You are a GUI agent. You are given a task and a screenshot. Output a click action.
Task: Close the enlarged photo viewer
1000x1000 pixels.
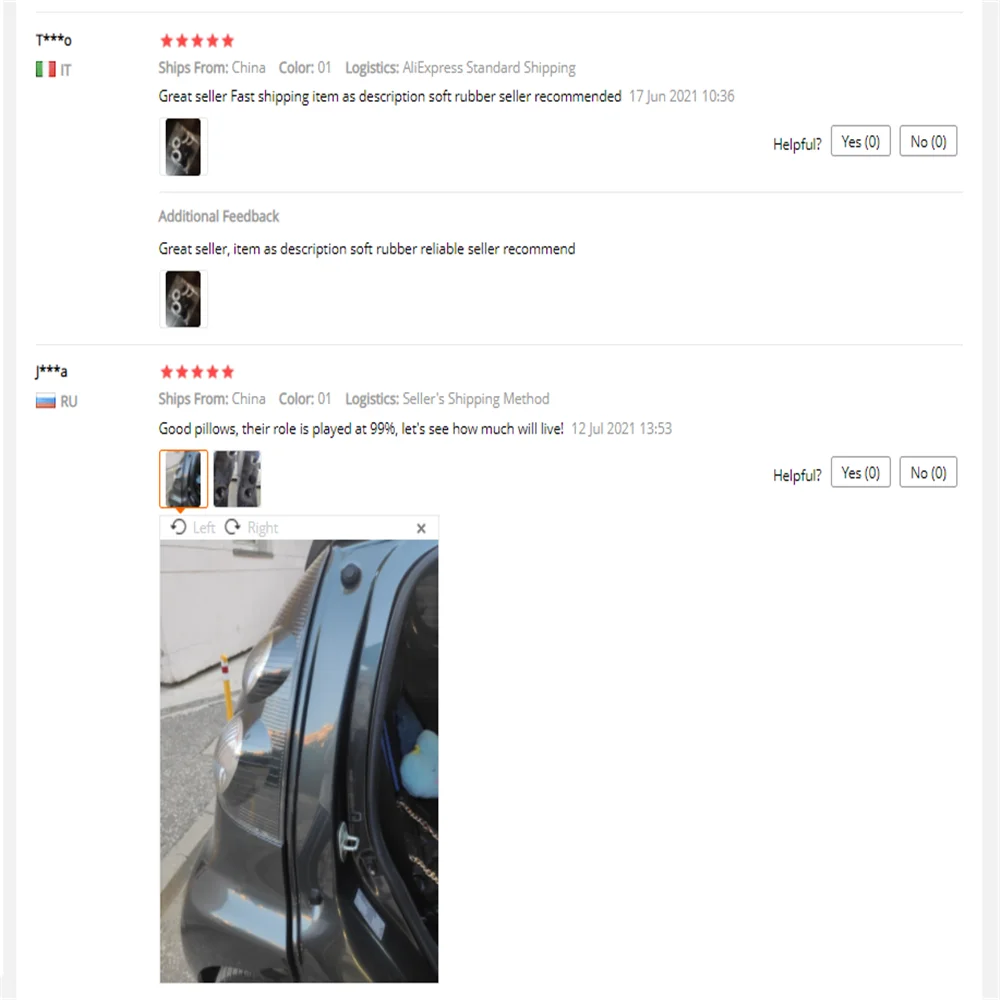coord(421,528)
